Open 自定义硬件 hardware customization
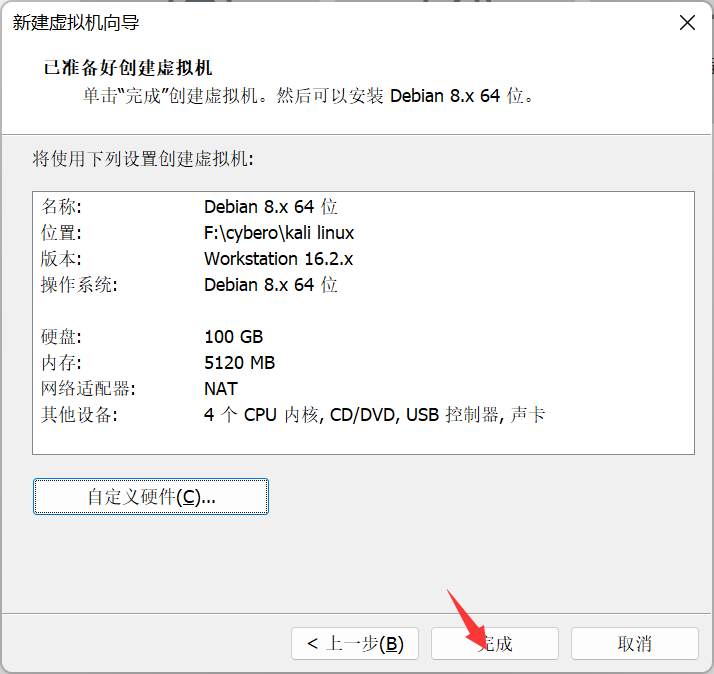Screen dimensions: 714x674 coord(151,497)
